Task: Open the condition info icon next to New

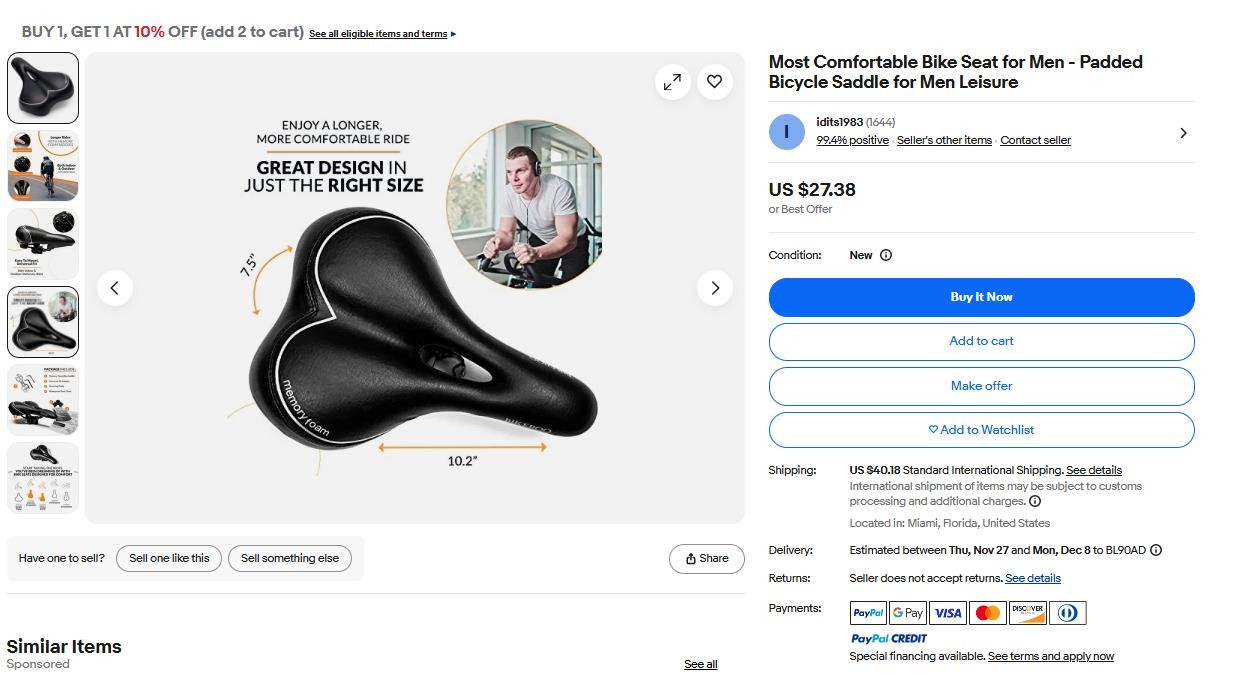Action: pyautogui.click(x=886, y=255)
